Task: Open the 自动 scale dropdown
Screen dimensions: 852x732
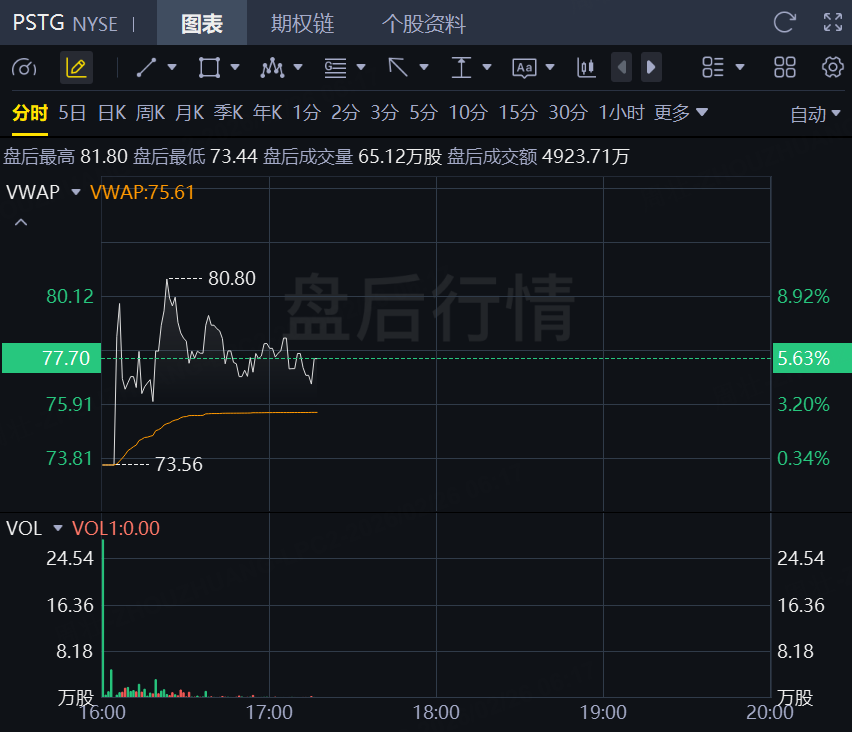Action: (816, 114)
